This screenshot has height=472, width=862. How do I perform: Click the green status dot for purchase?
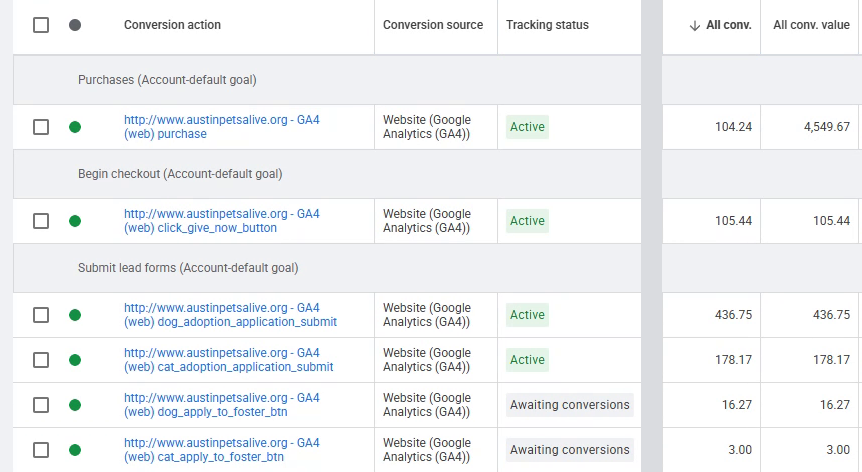coord(75,127)
